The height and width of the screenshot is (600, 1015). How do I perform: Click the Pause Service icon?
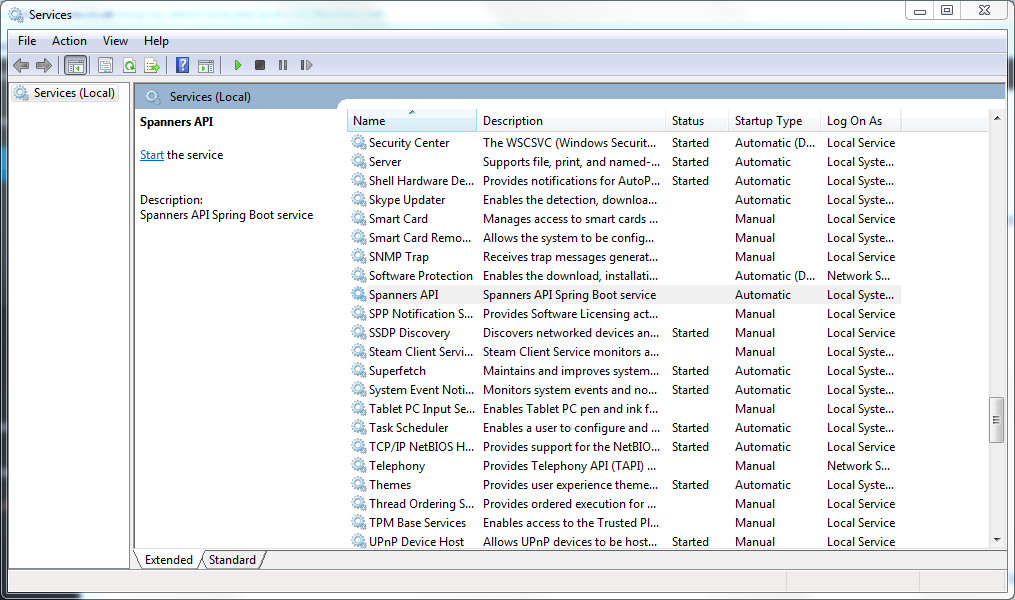tap(283, 65)
